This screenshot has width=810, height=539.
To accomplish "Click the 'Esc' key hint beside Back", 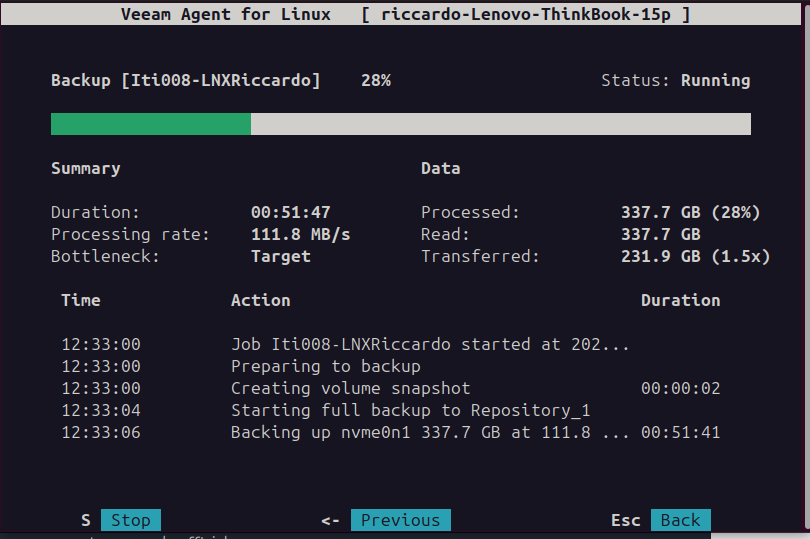I will pyautogui.click(x=626, y=520).
